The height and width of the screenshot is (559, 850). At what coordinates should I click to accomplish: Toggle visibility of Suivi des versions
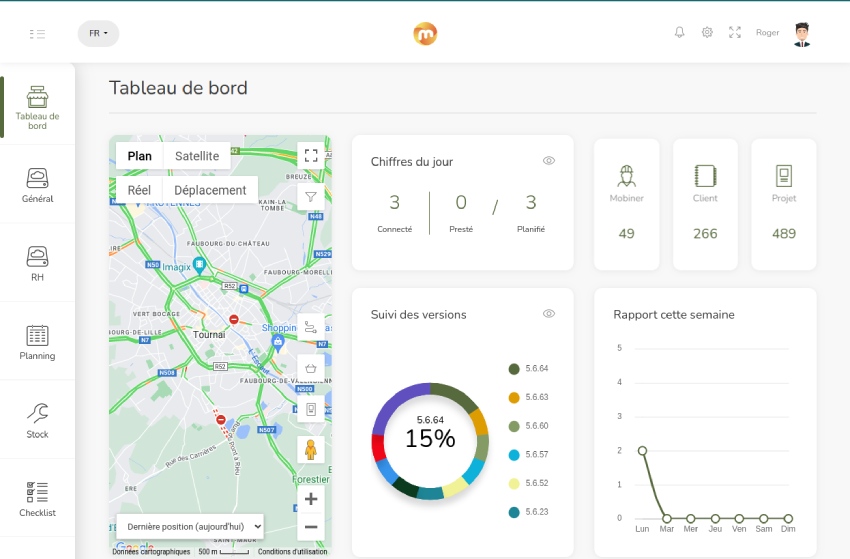(x=549, y=314)
